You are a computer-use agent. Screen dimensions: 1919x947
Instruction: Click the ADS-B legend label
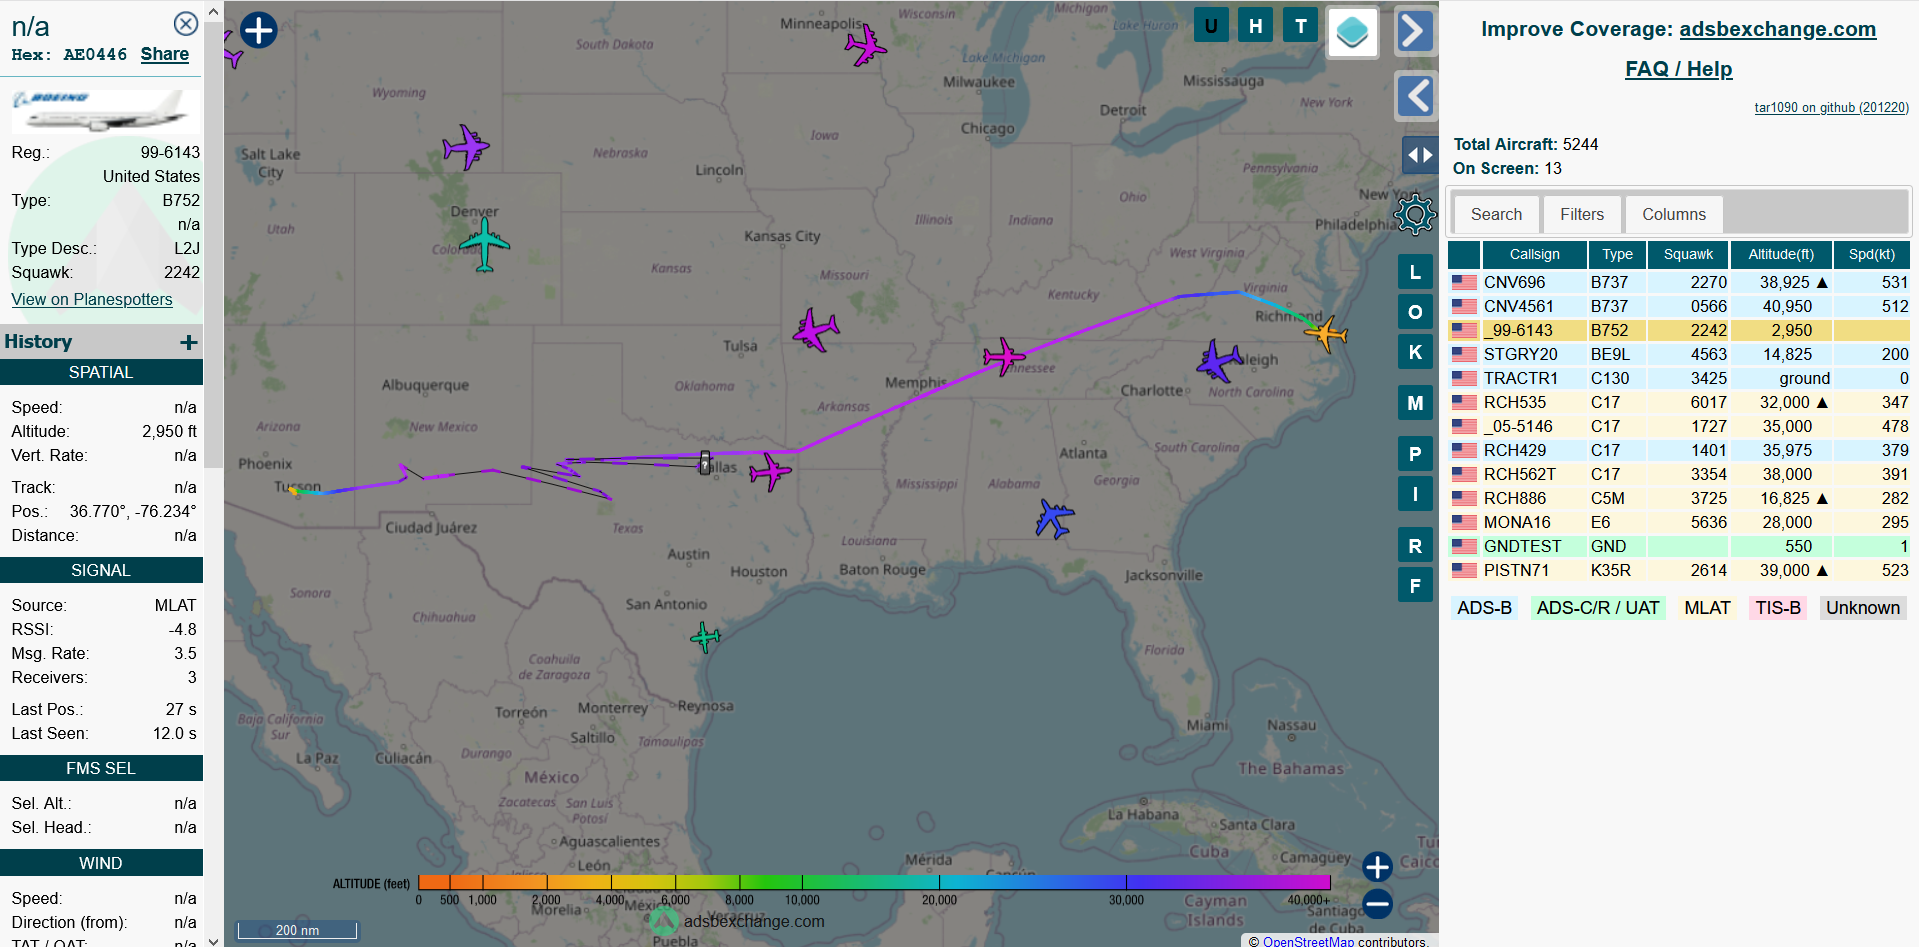tap(1484, 607)
